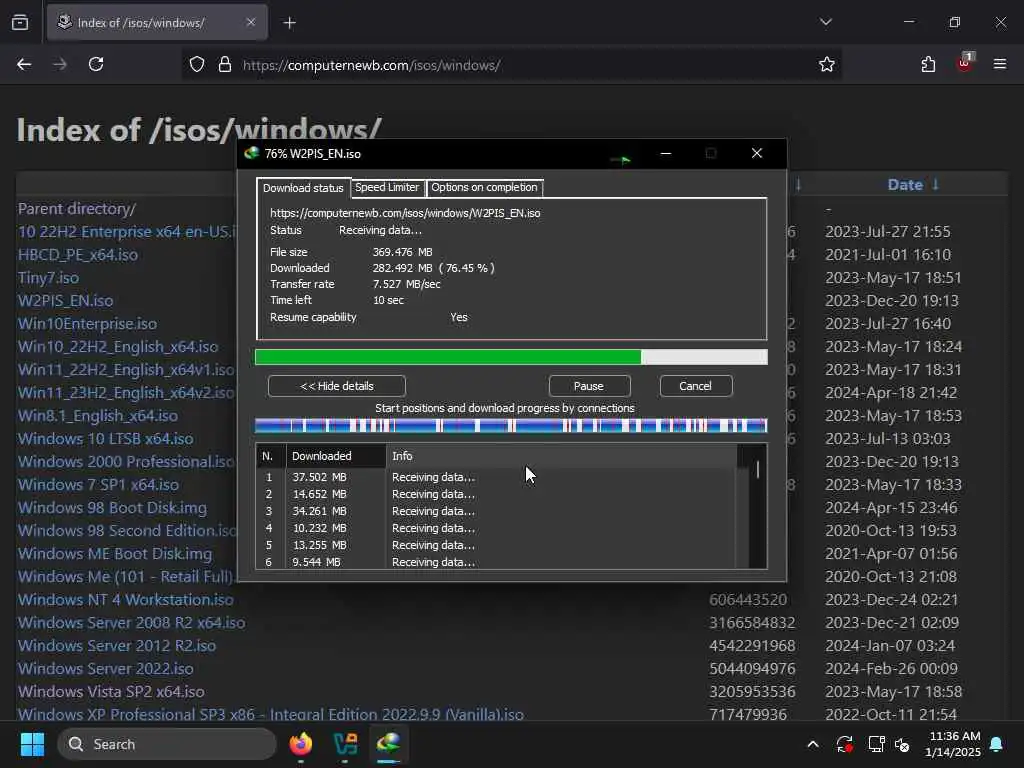This screenshot has width=1024, height=768.
Task: Open Windows 98 Boot Disk.img link
Action: [x=112, y=507]
